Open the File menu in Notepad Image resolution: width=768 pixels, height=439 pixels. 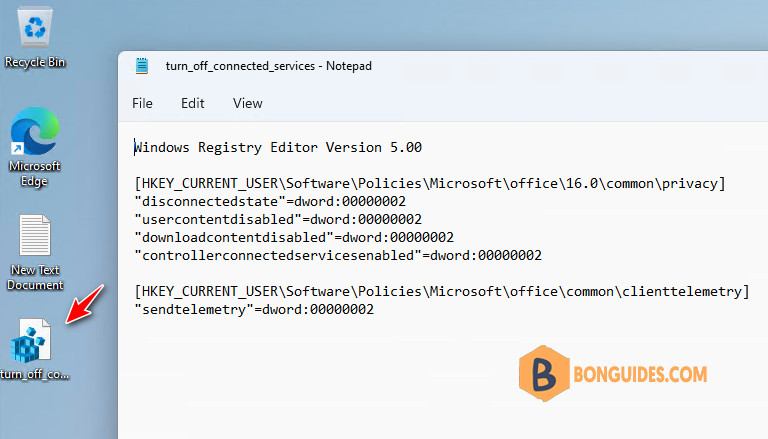tap(142, 103)
